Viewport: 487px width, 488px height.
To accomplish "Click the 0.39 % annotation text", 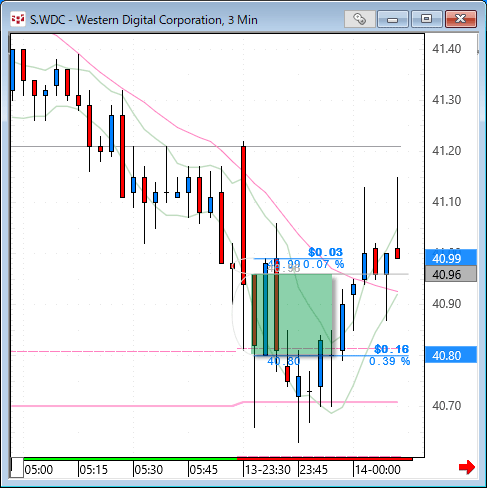I will coord(389,361).
